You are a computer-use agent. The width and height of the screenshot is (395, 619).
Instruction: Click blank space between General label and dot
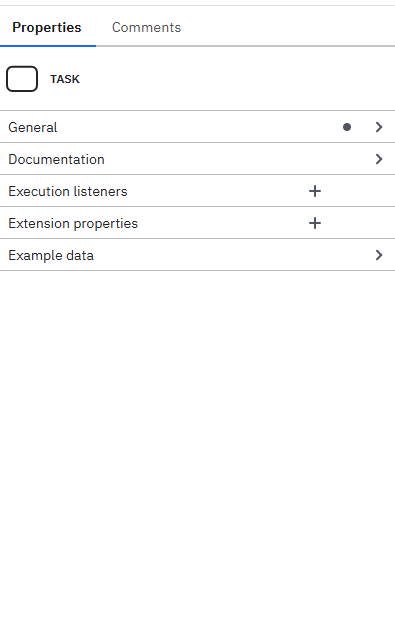[x=199, y=127]
